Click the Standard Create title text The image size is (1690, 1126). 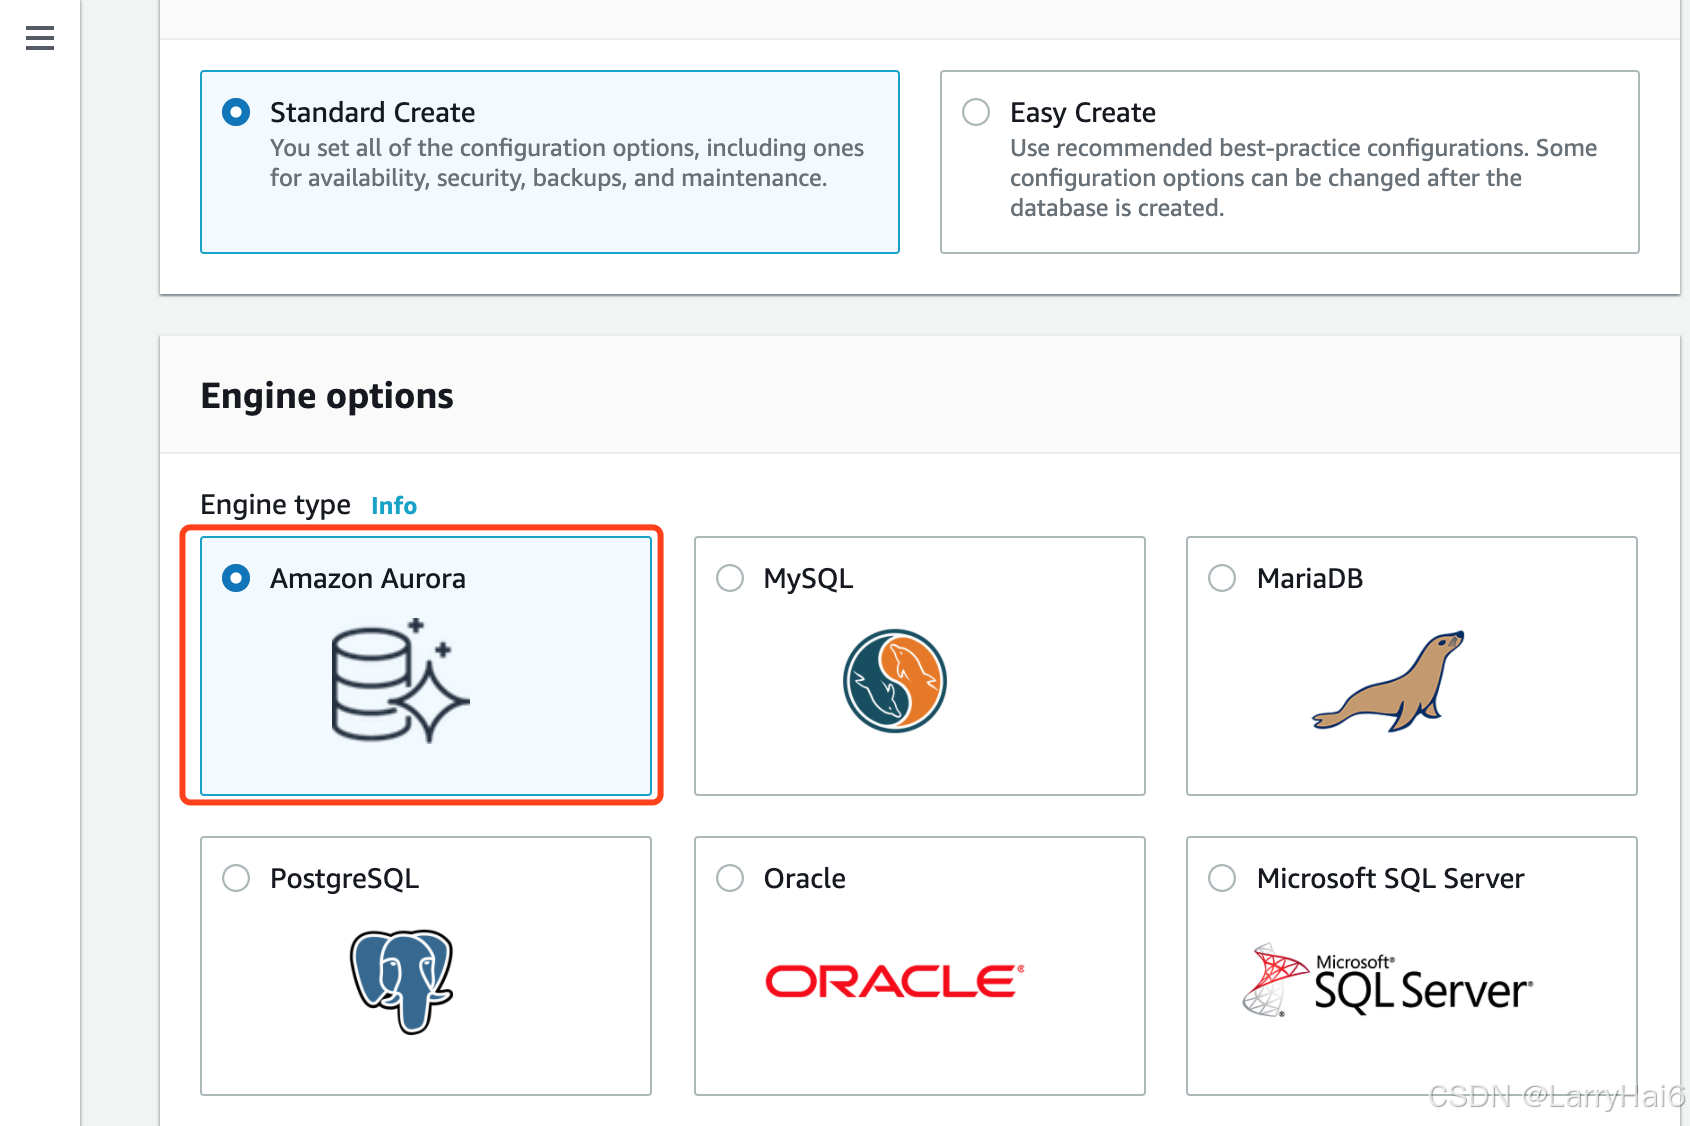(x=372, y=112)
